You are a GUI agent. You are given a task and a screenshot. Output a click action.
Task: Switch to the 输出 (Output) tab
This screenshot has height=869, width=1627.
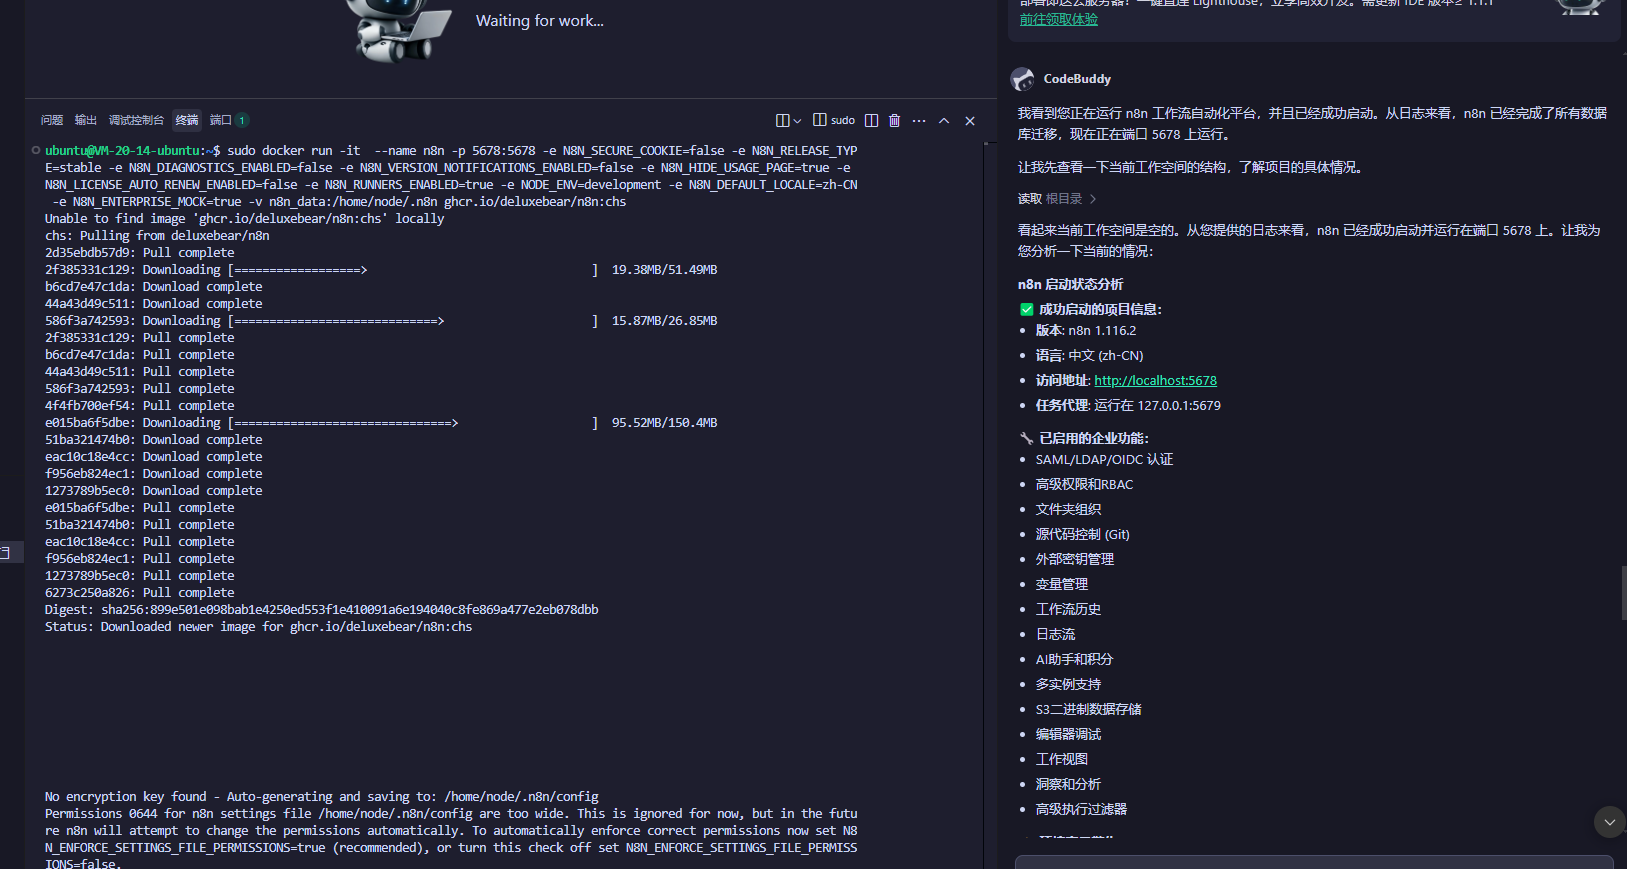[86, 120]
